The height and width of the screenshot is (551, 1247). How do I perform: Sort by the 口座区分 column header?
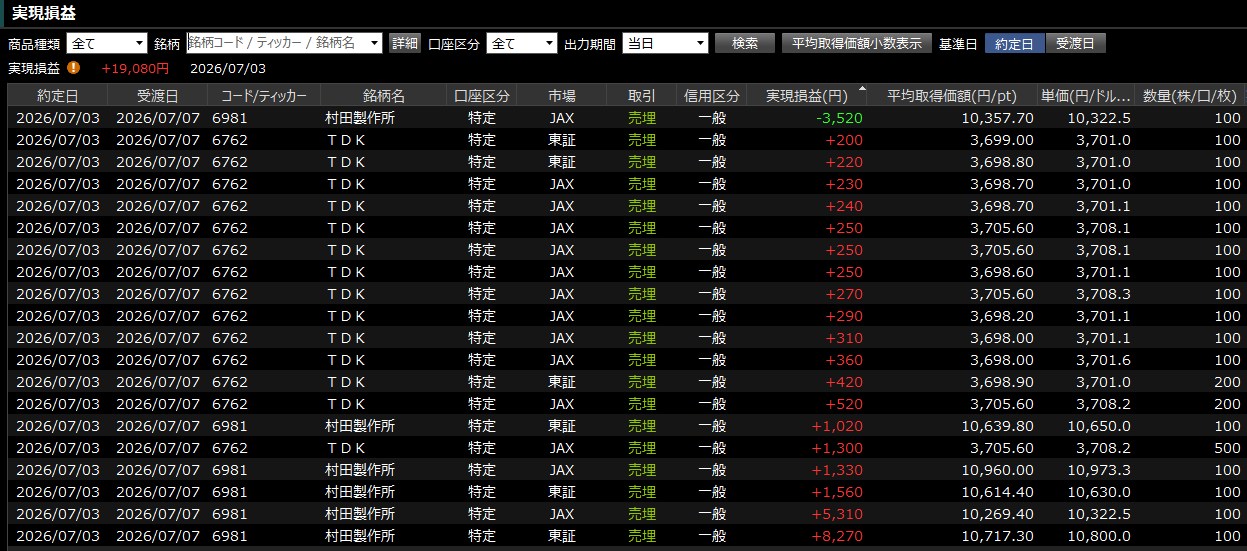[x=482, y=96]
